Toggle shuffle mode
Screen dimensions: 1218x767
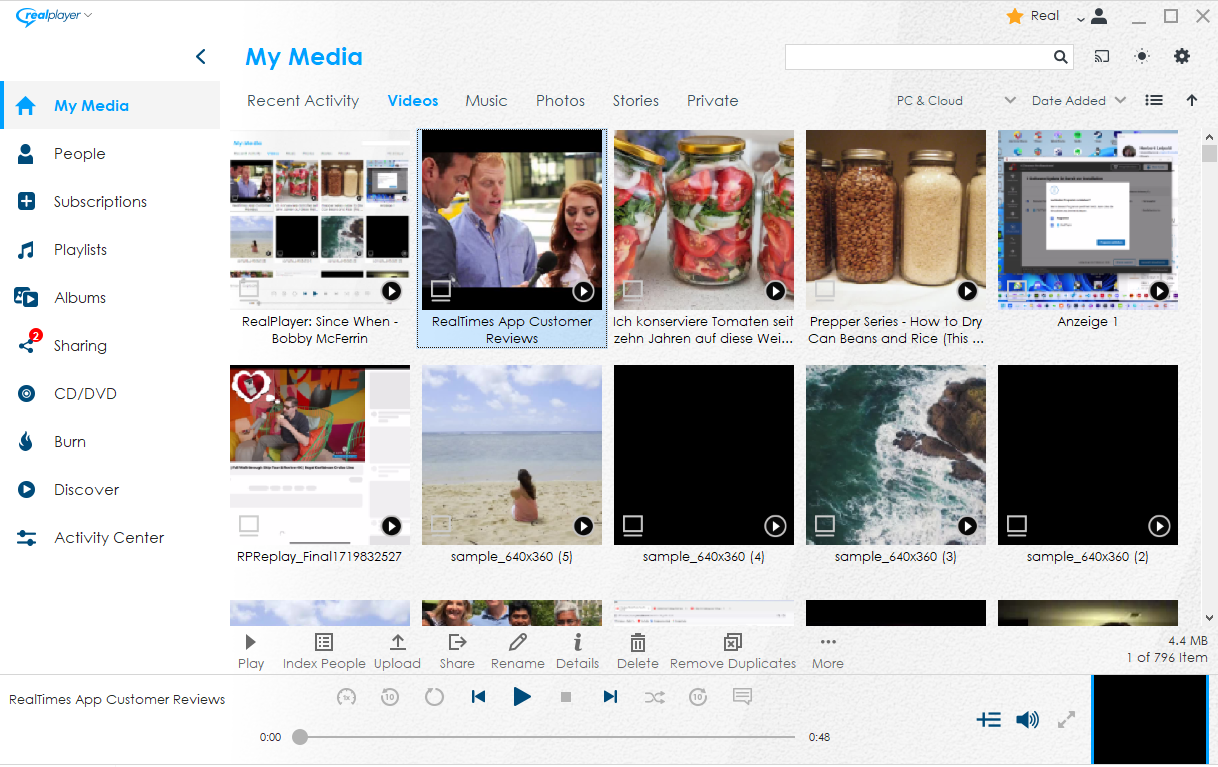click(x=654, y=697)
